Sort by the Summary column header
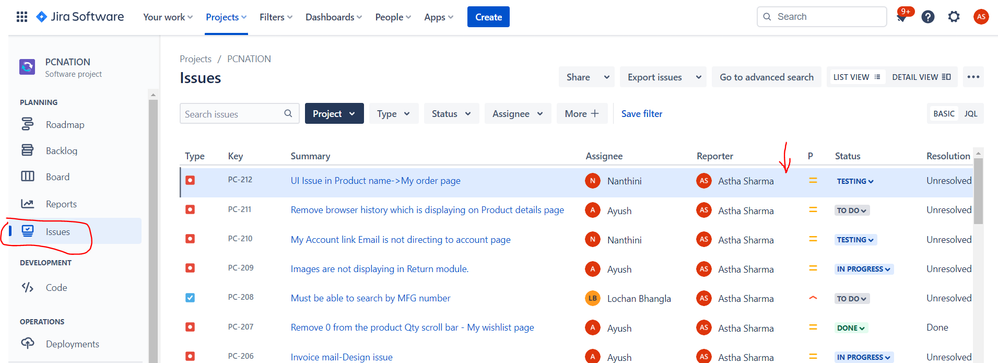This screenshot has width=998, height=363. coord(310,156)
